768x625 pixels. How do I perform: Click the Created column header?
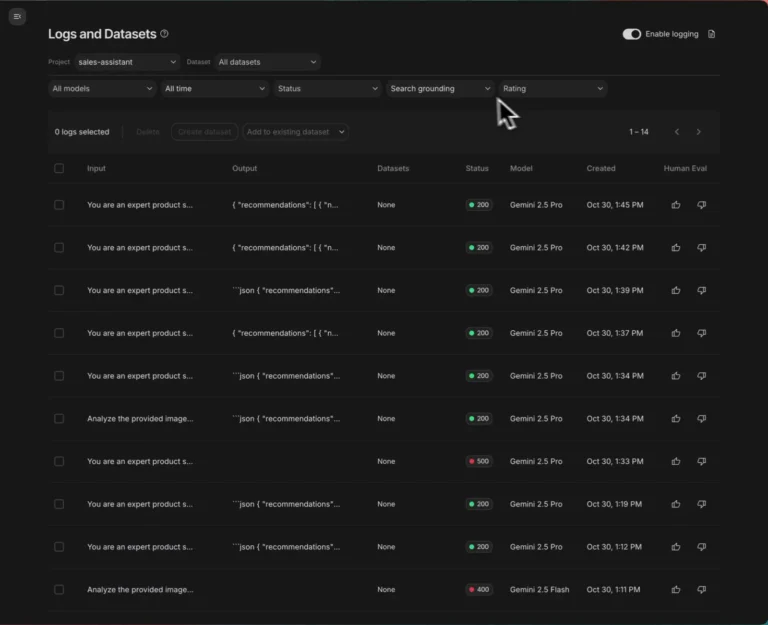601,168
